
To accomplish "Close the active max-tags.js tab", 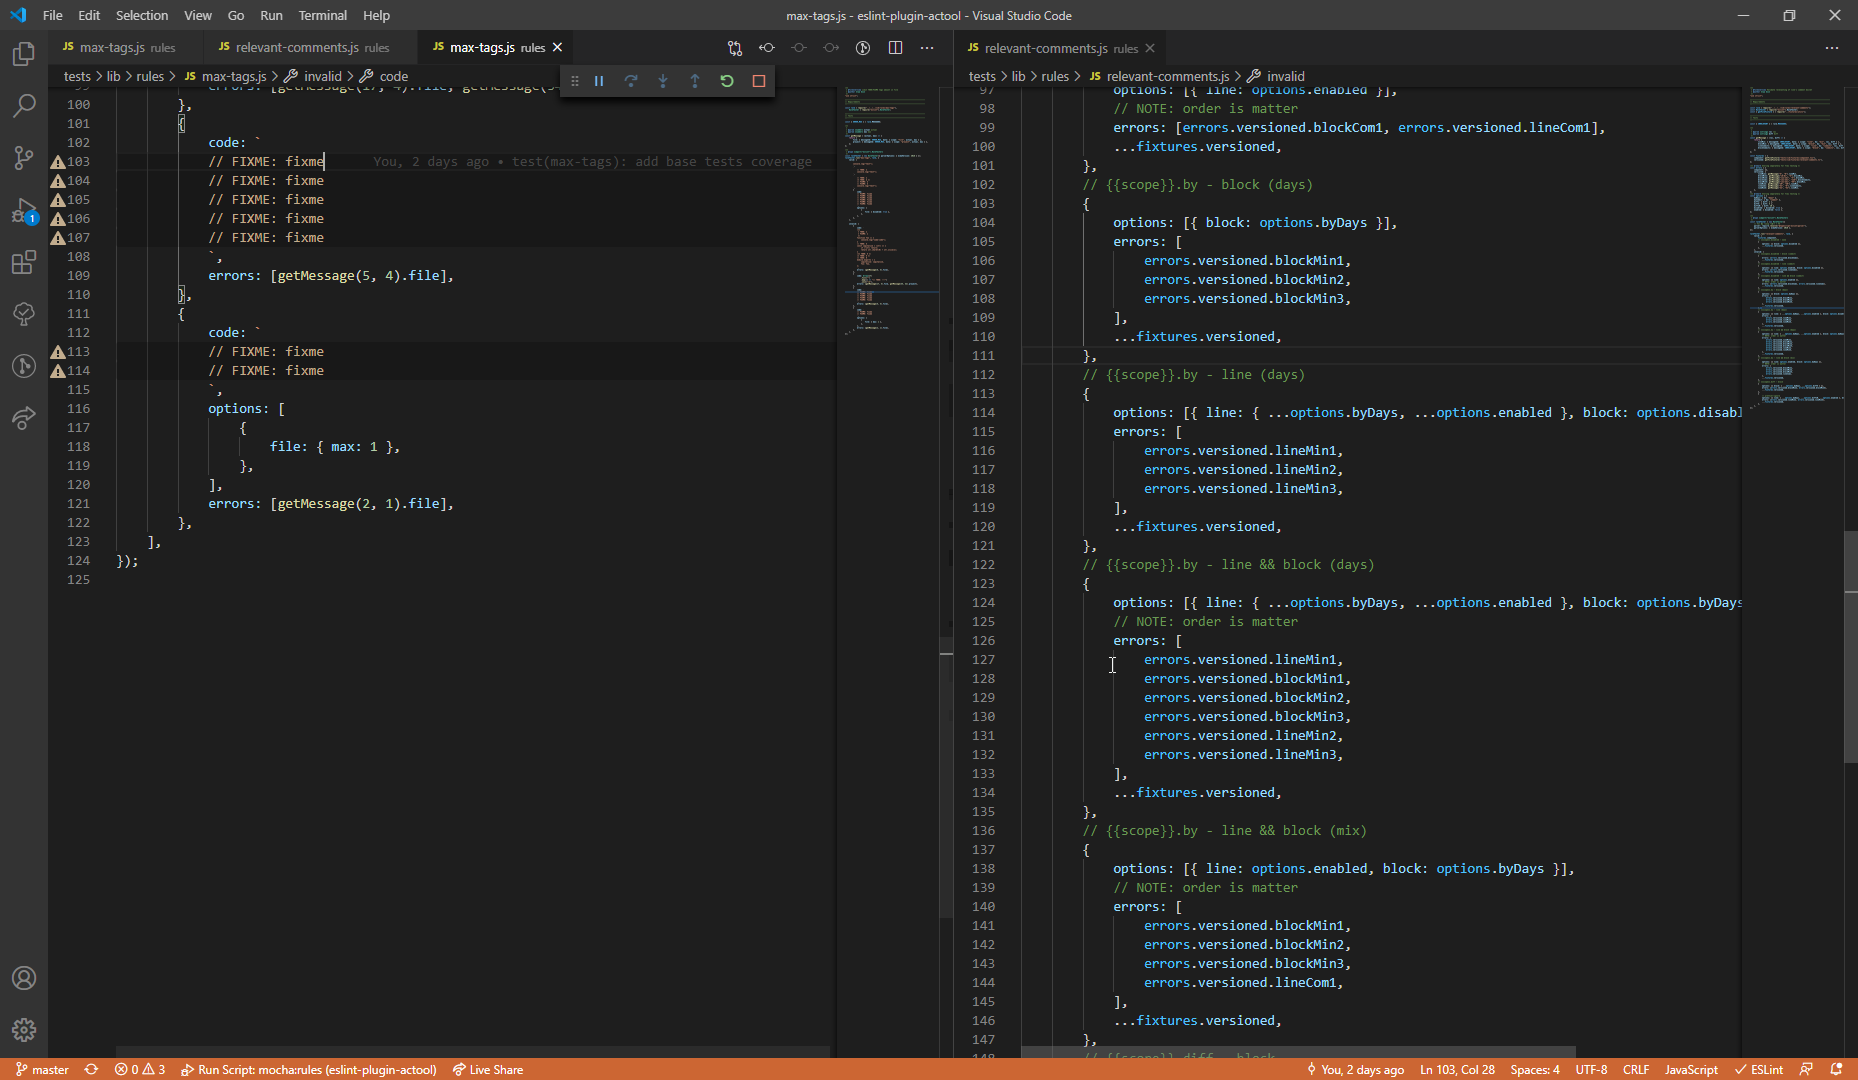I will click(558, 48).
